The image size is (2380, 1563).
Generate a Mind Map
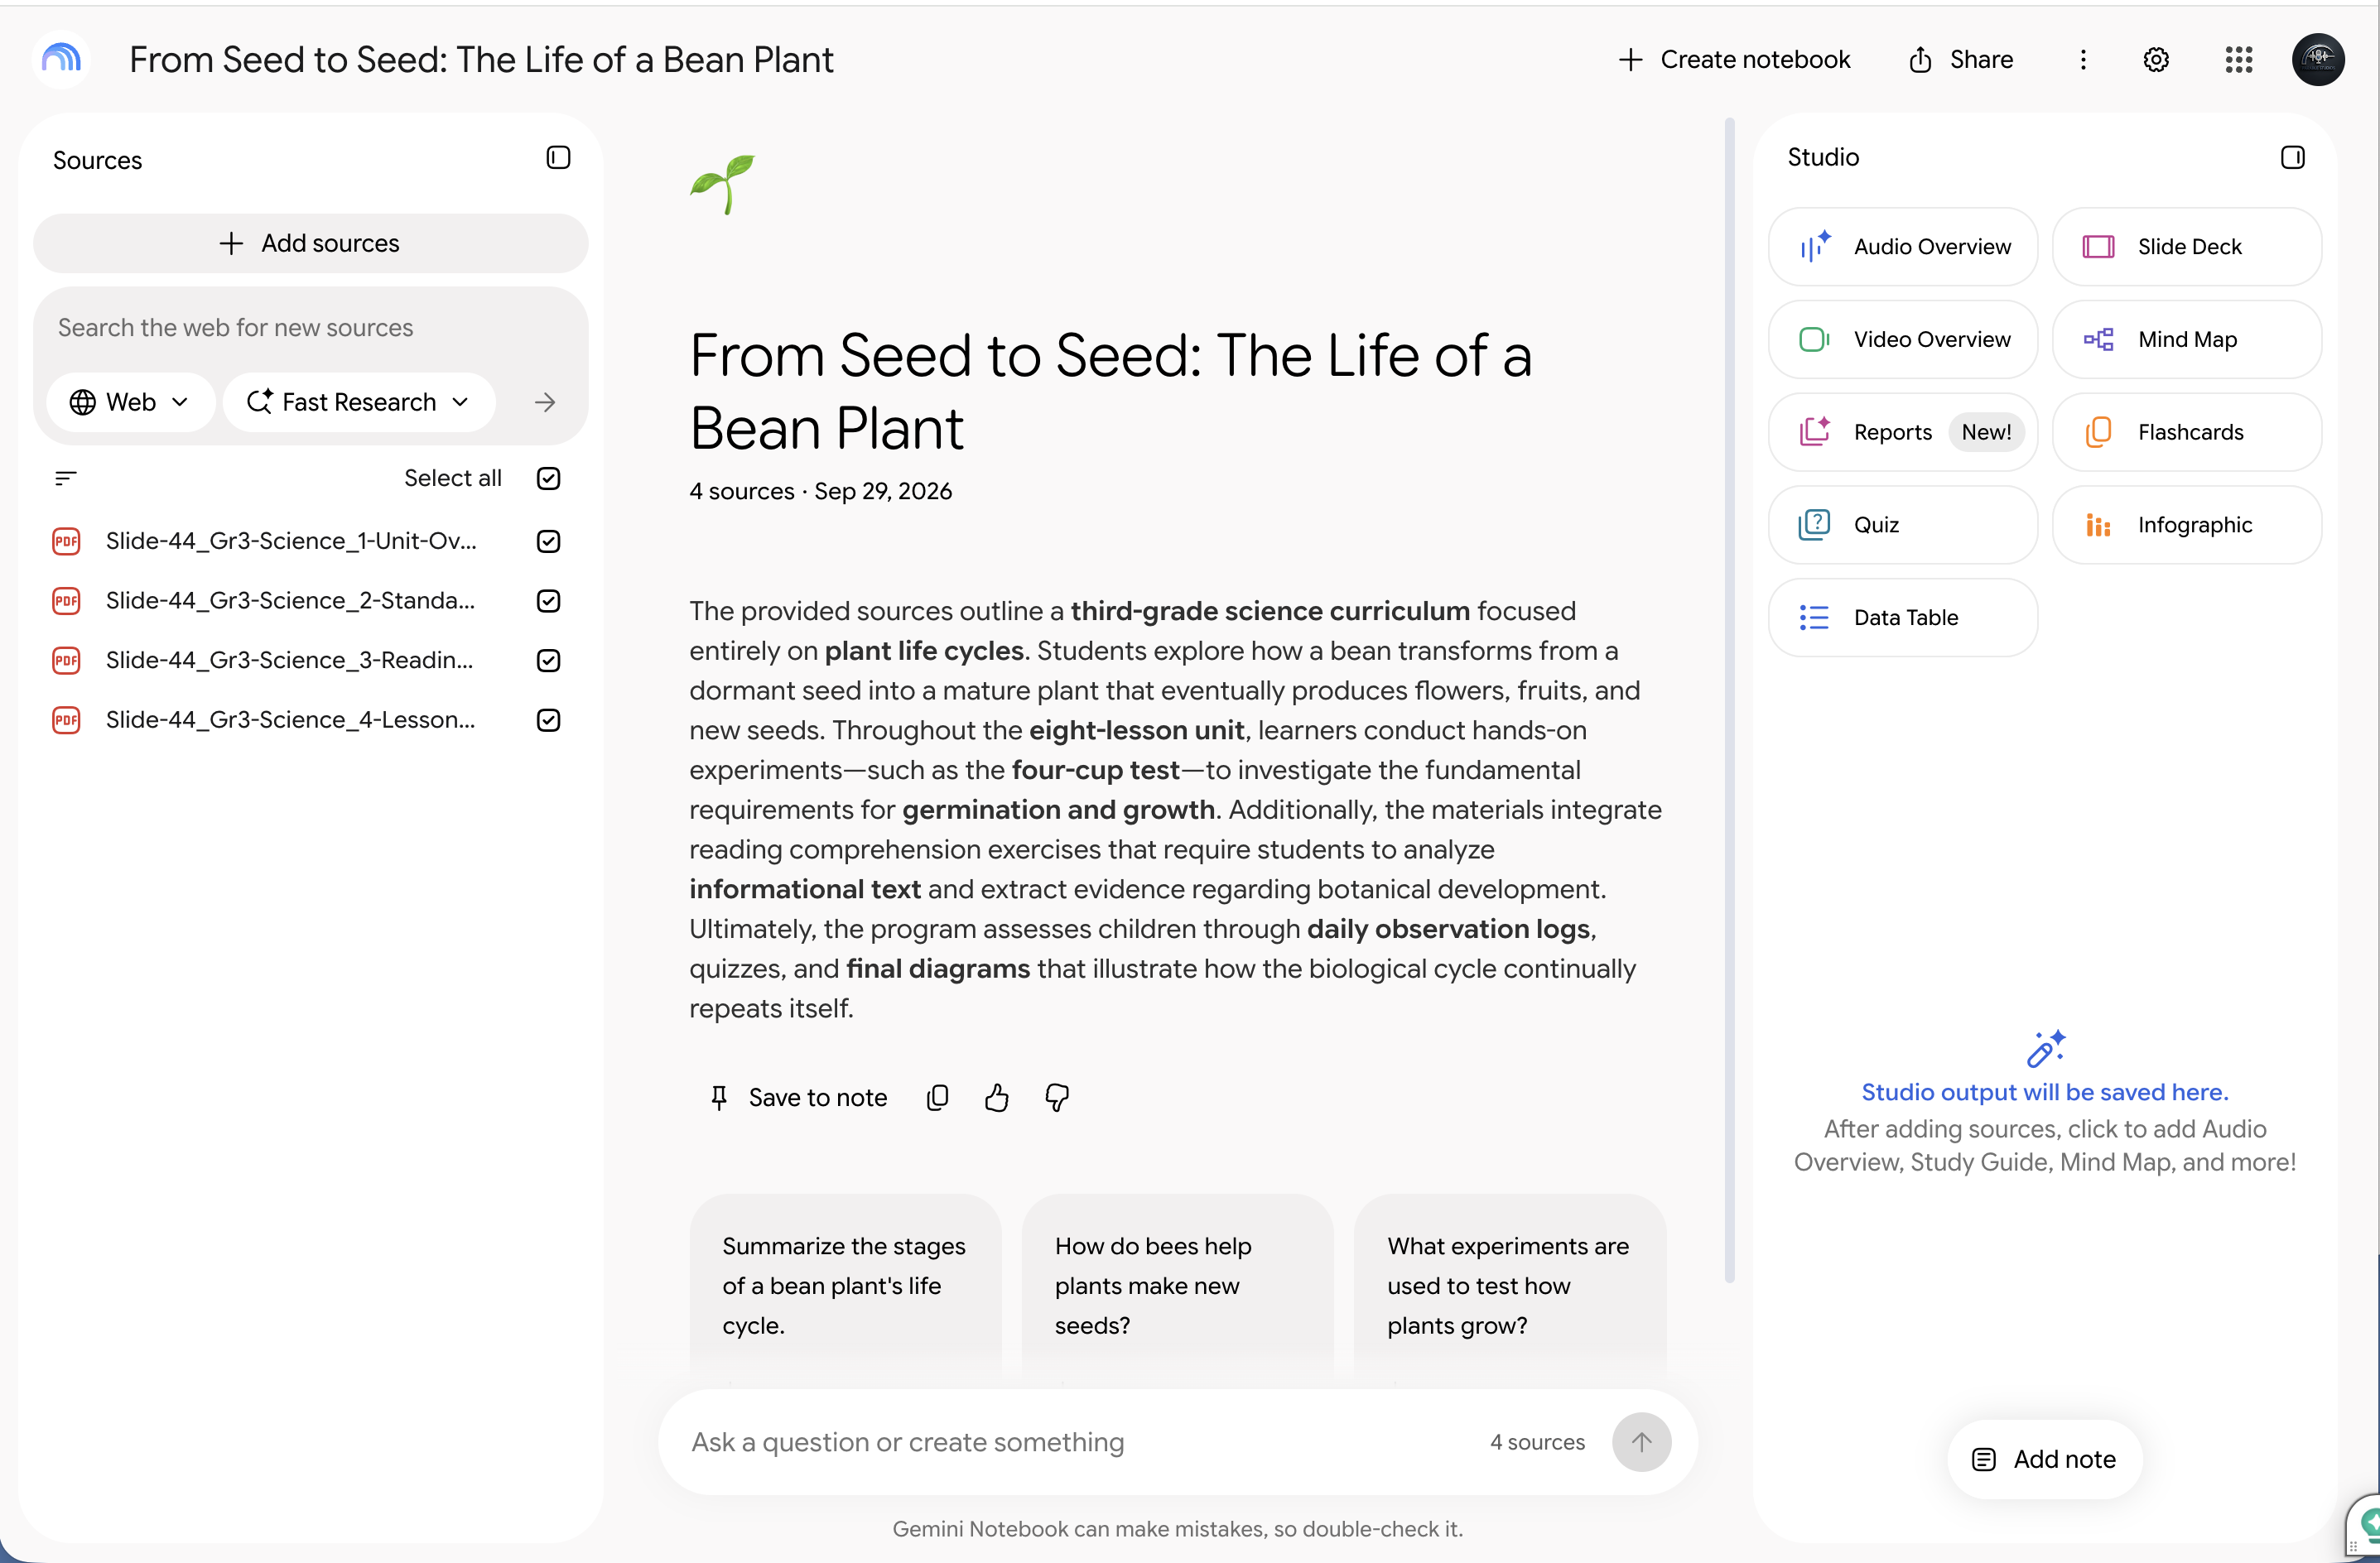click(2186, 339)
